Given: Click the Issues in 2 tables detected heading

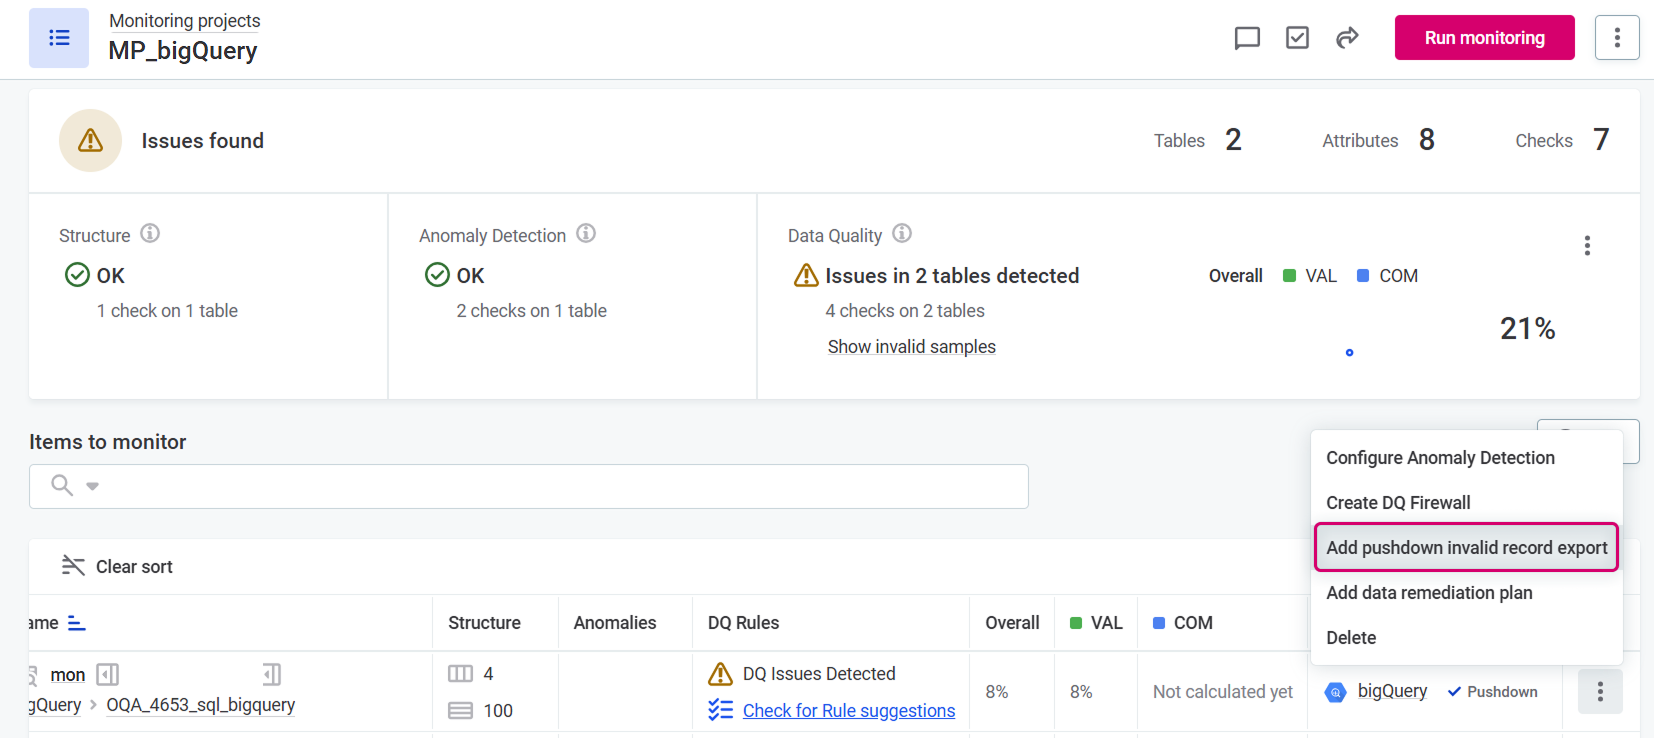Looking at the screenshot, I should pos(952,276).
